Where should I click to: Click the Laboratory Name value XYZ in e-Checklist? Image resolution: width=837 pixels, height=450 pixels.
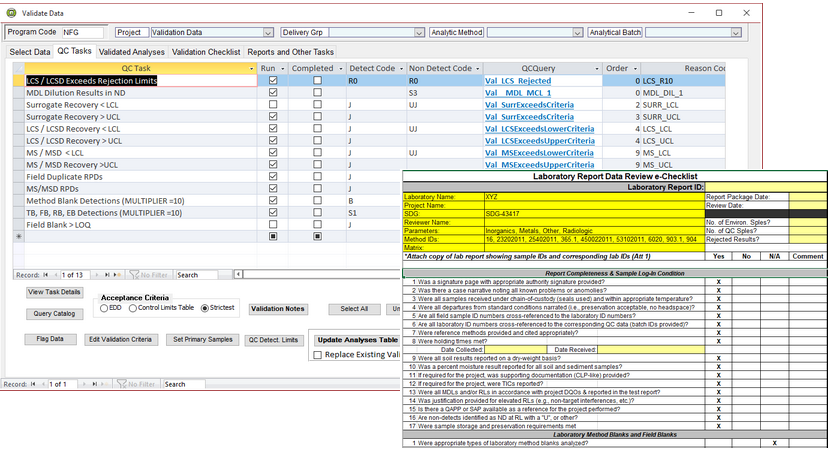pos(594,196)
